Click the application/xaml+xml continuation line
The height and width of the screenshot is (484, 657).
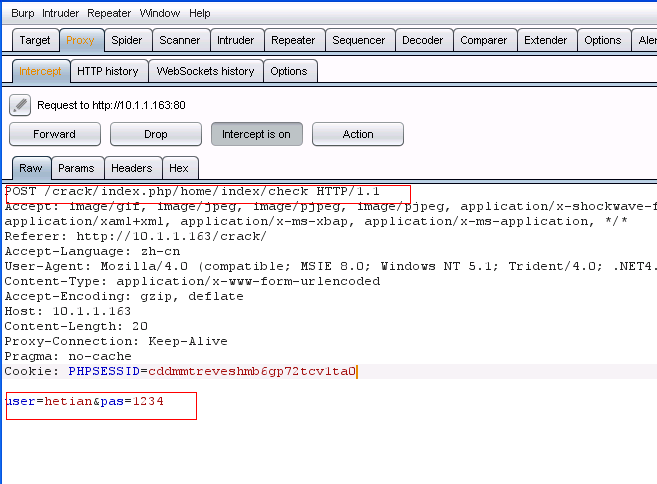click(316, 221)
